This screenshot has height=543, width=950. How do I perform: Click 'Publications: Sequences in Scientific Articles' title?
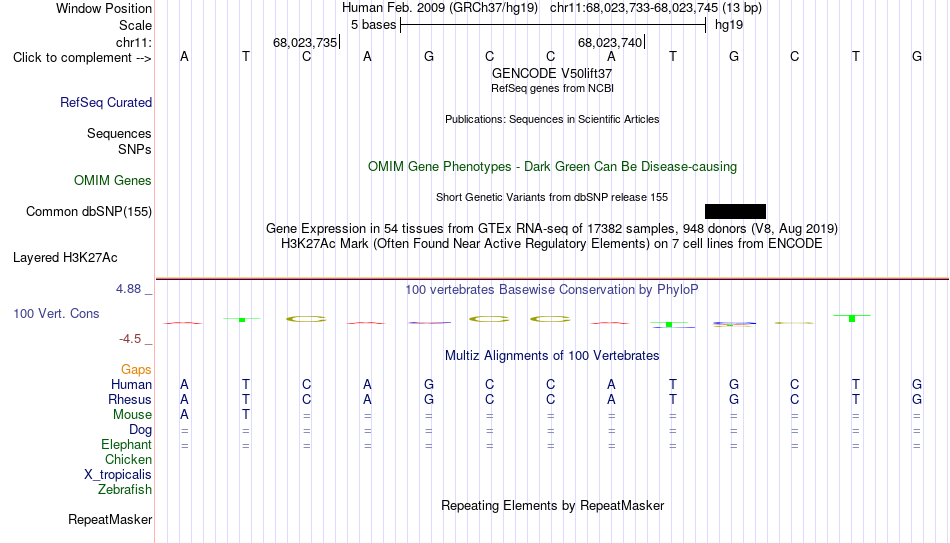[x=552, y=119]
